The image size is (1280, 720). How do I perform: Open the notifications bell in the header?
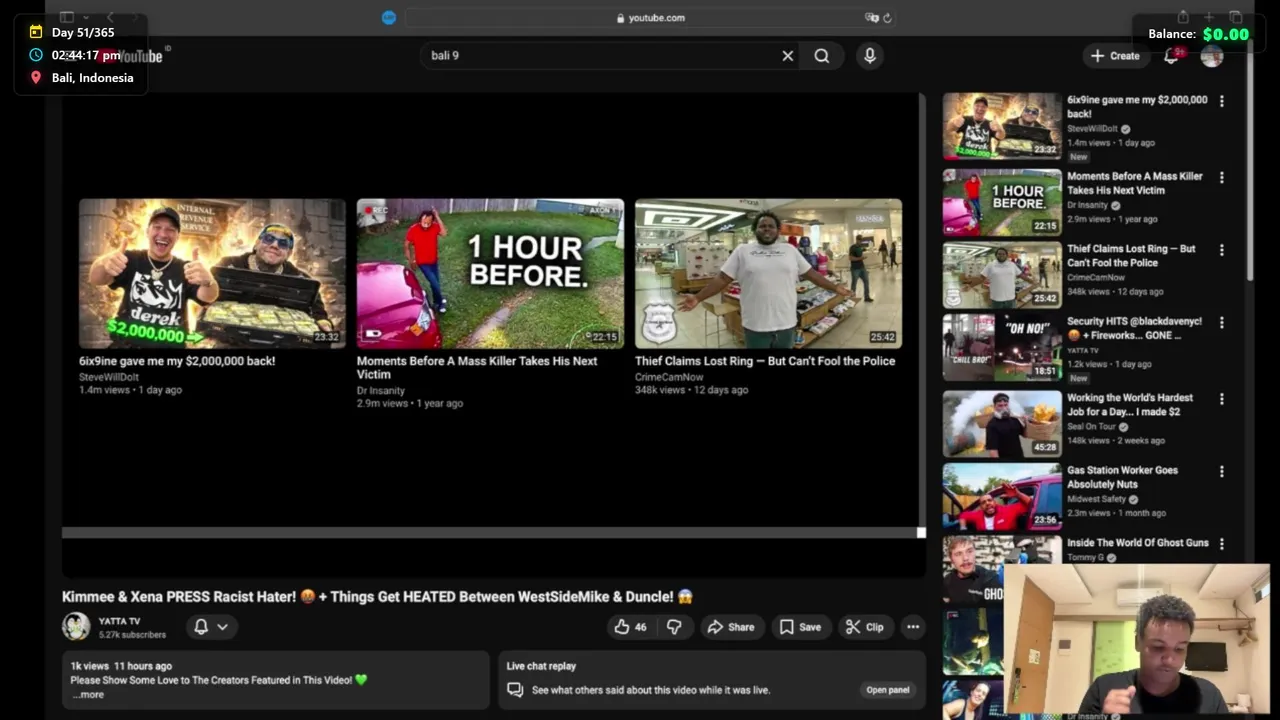coord(1172,56)
